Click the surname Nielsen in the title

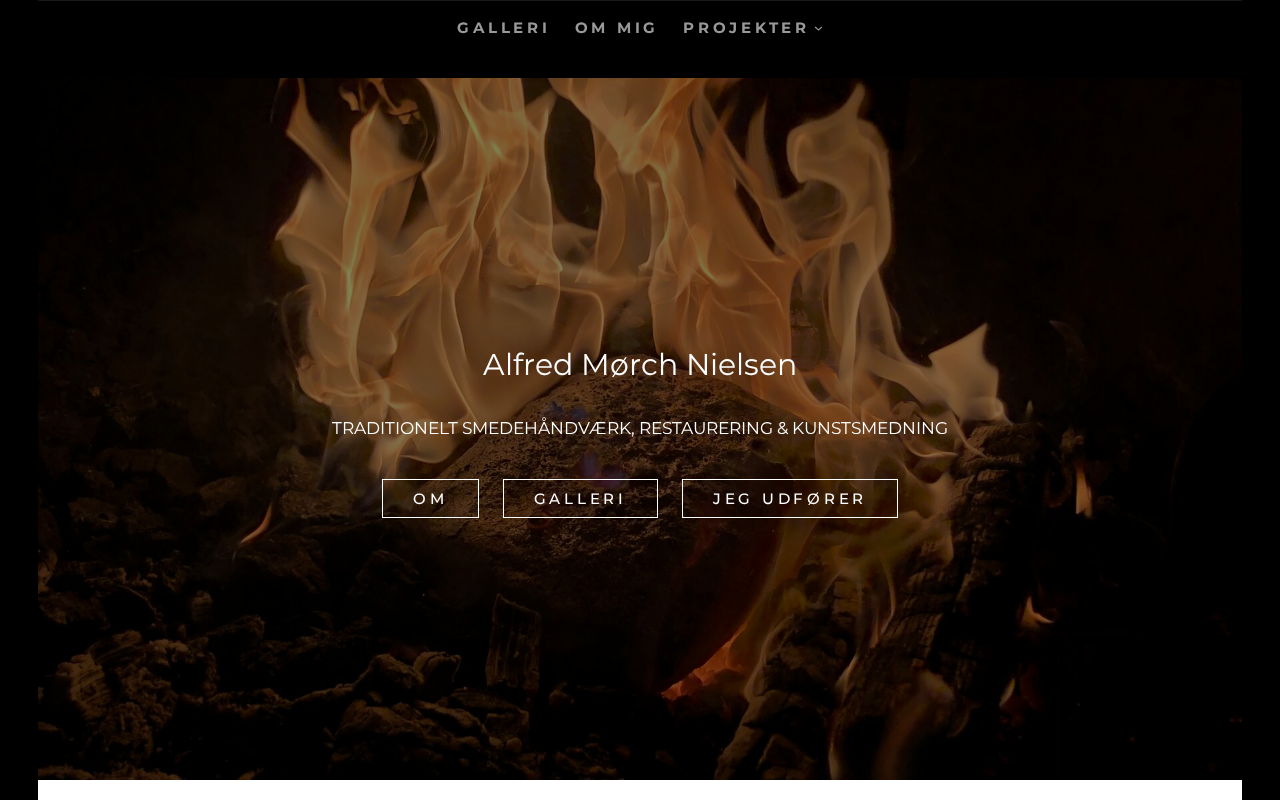pos(741,365)
